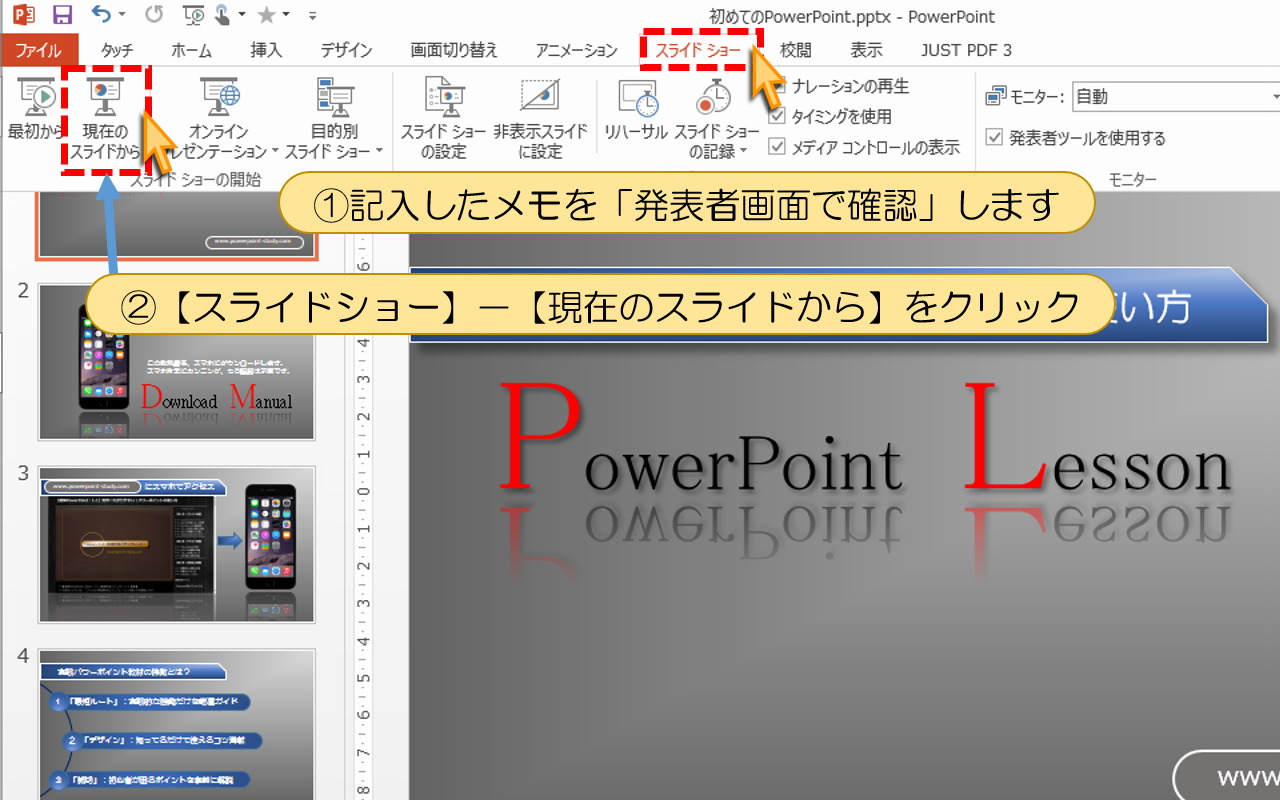Image resolution: width=1280 pixels, height=800 pixels.
Task: Open the undo history dropdown arrow
Action: point(122,16)
